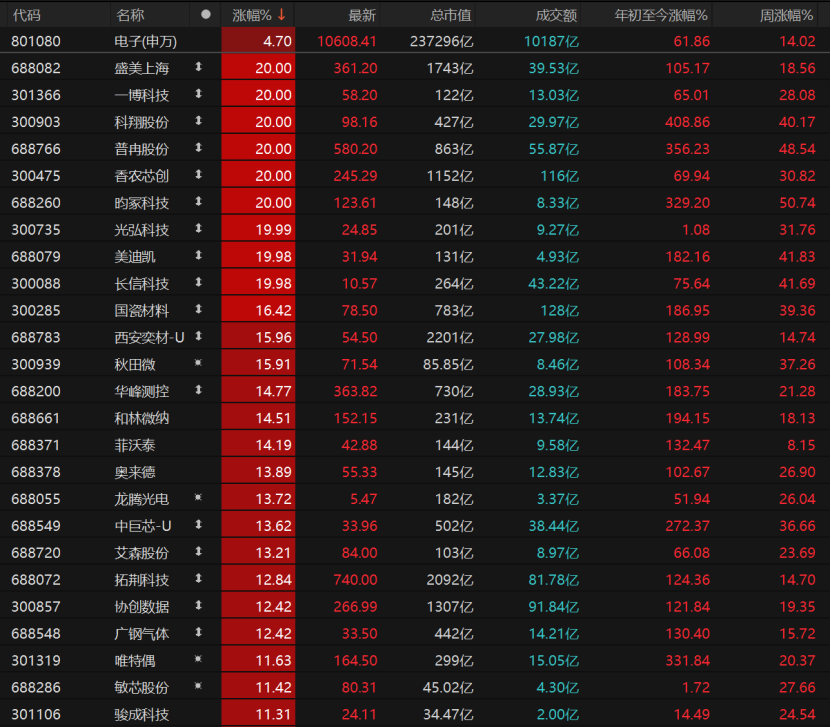Click the marker icon in the 688260 row
The image size is (831, 727).
click(x=198, y=201)
